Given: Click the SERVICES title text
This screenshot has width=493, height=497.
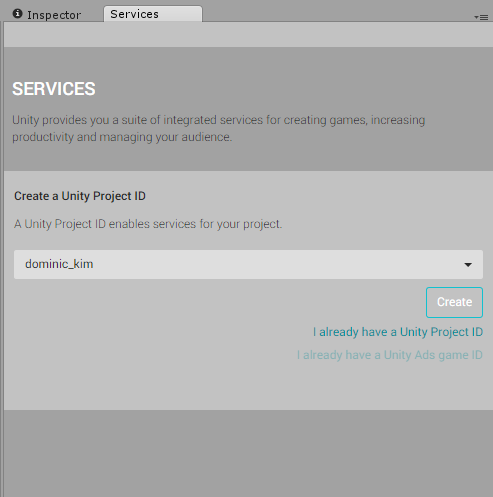Looking at the screenshot, I should click(x=54, y=89).
